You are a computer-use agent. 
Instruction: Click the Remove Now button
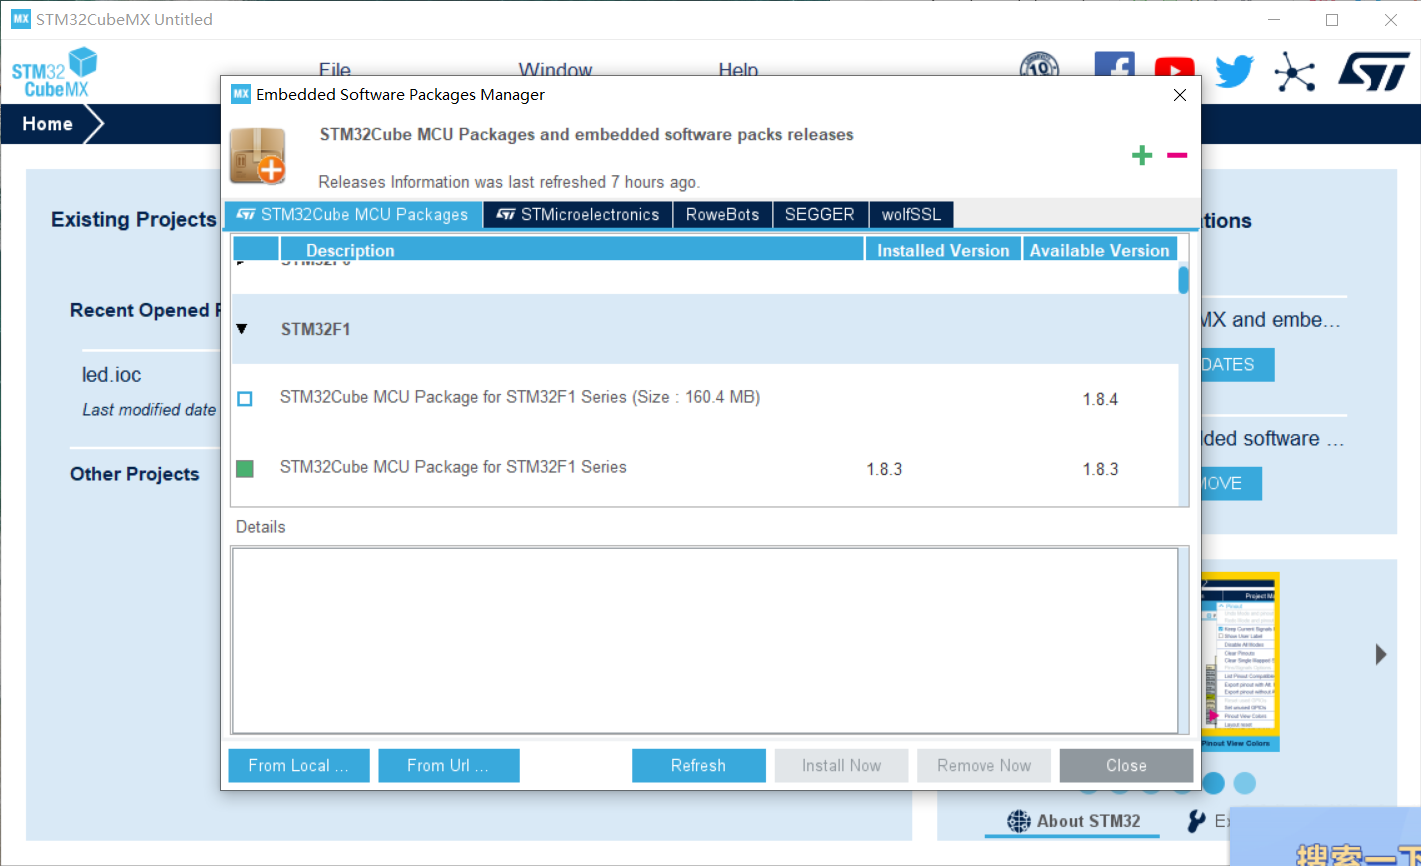coord(984,765)
